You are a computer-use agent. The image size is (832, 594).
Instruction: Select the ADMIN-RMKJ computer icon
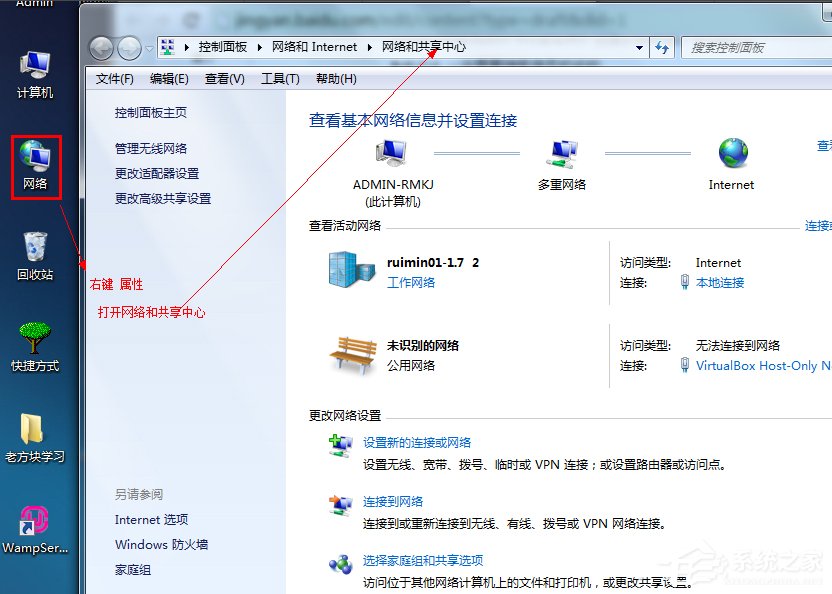tap(389, 150)
